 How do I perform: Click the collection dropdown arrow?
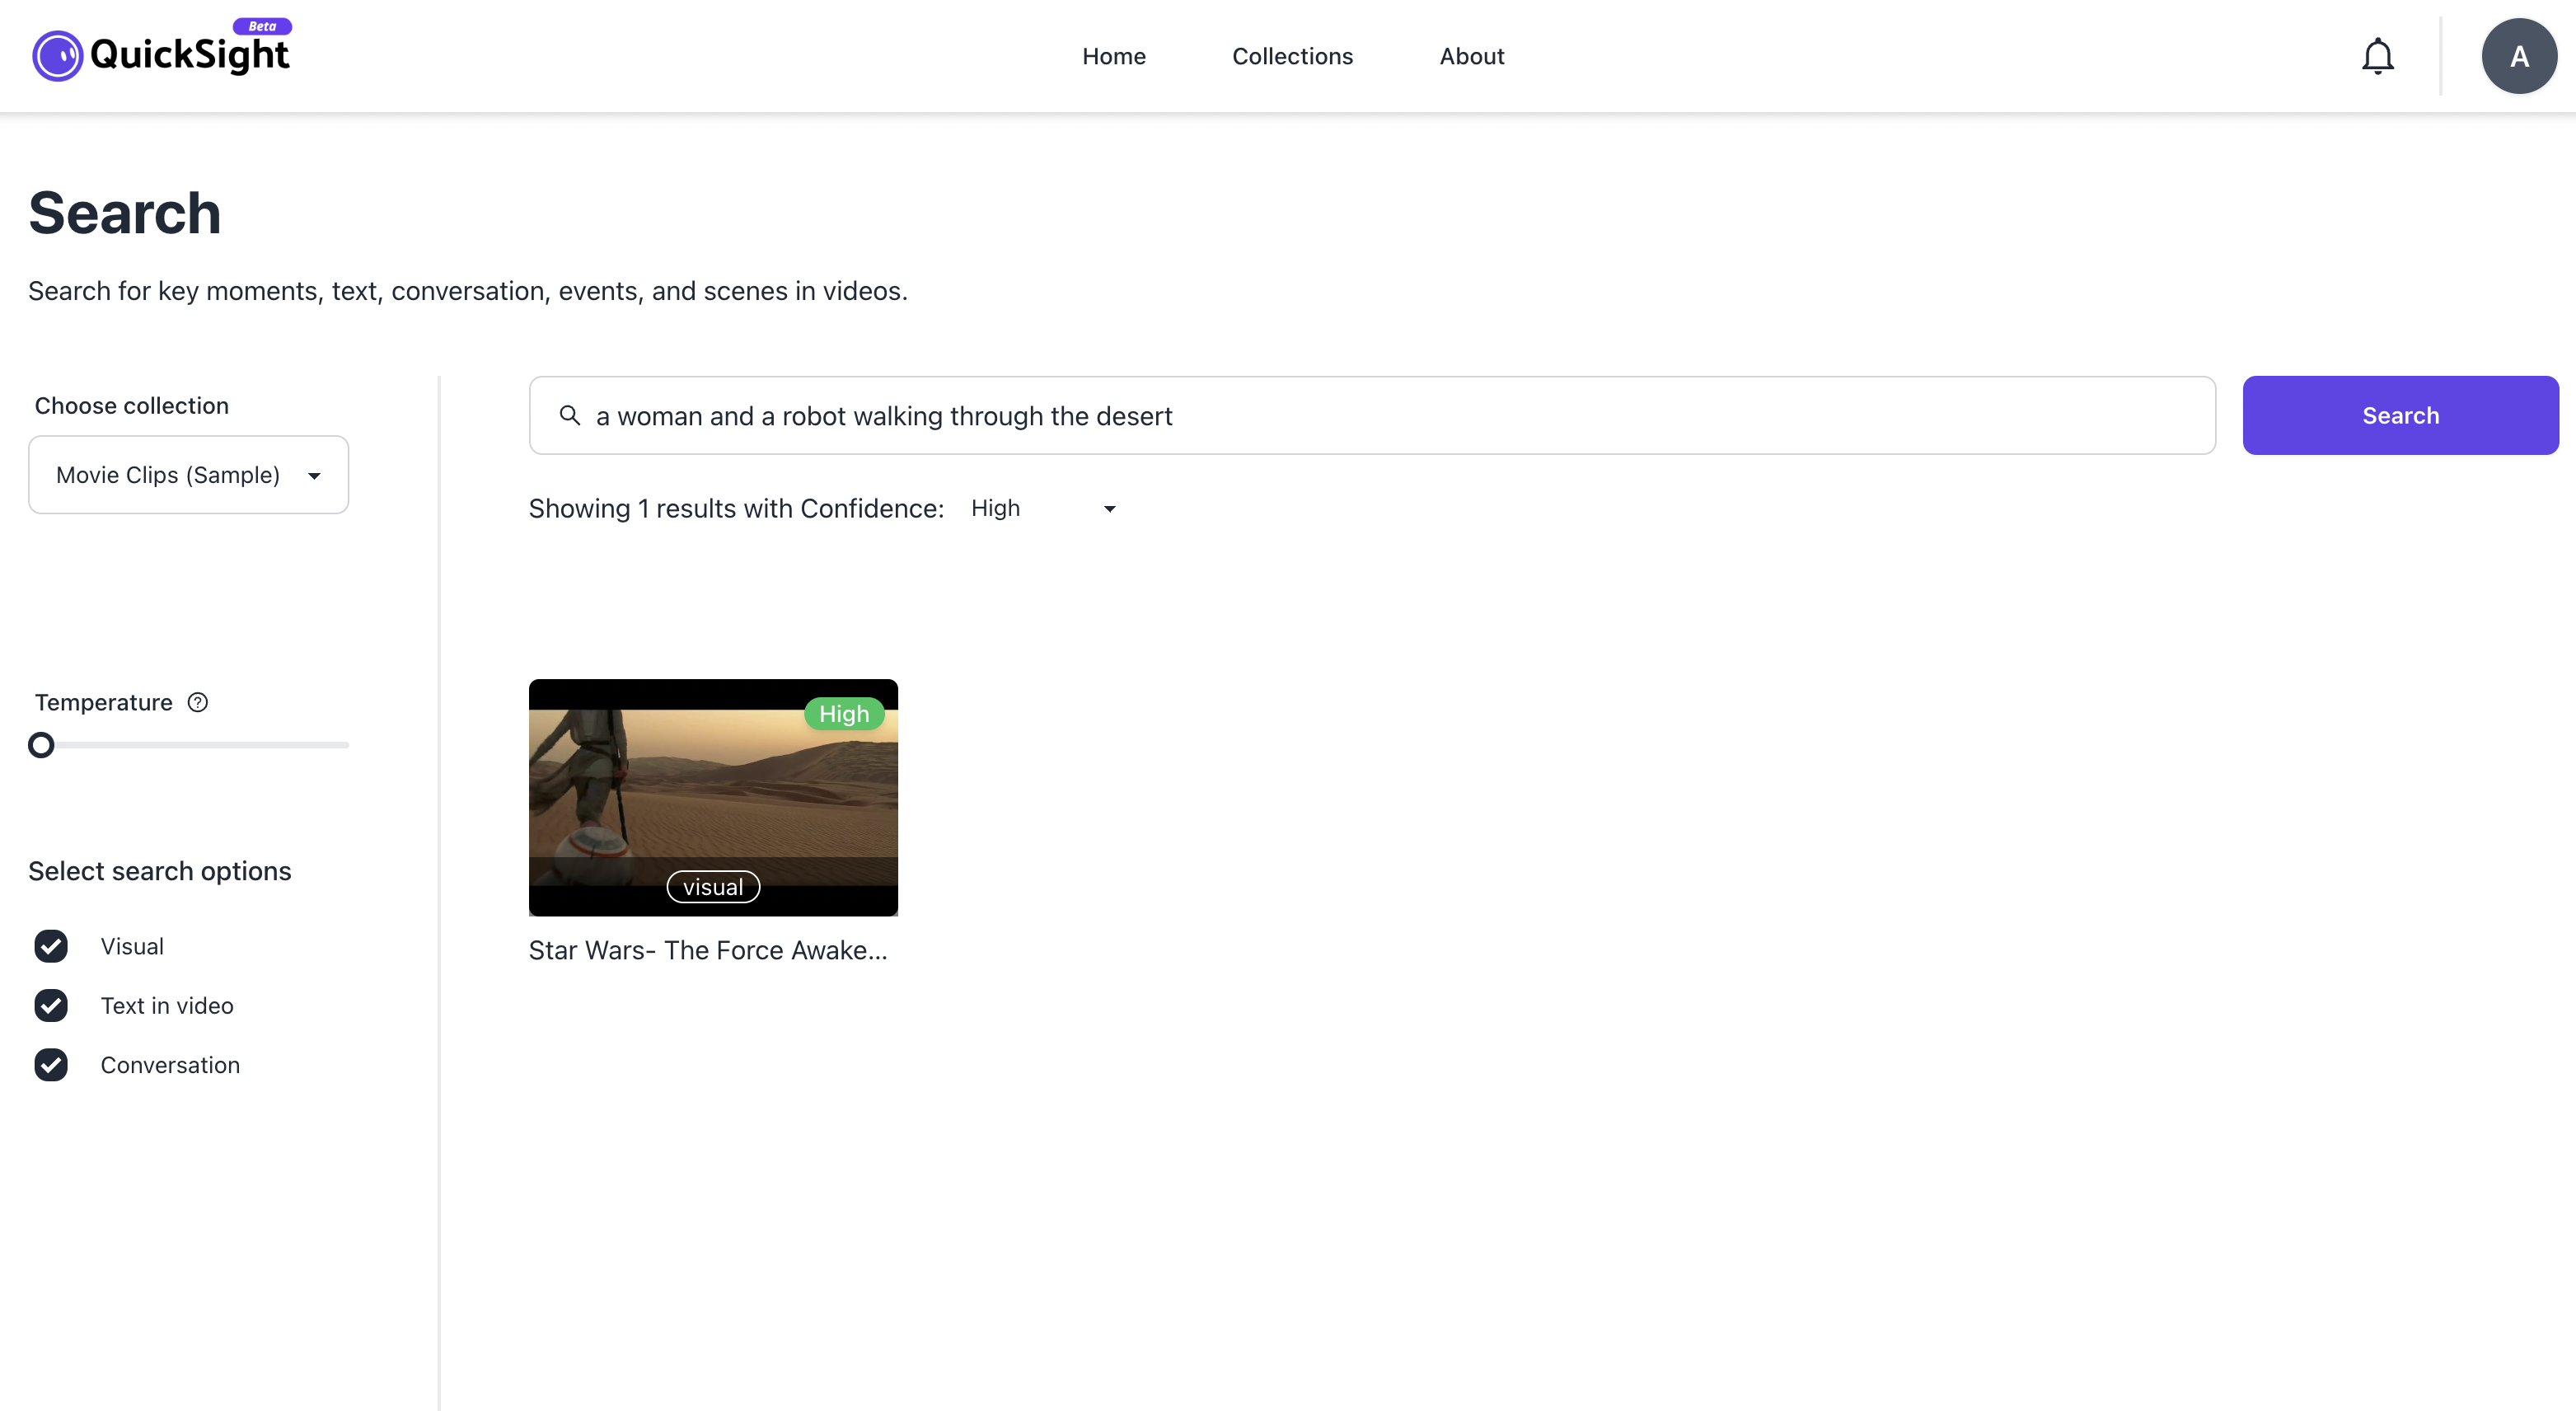click(314, 476)
